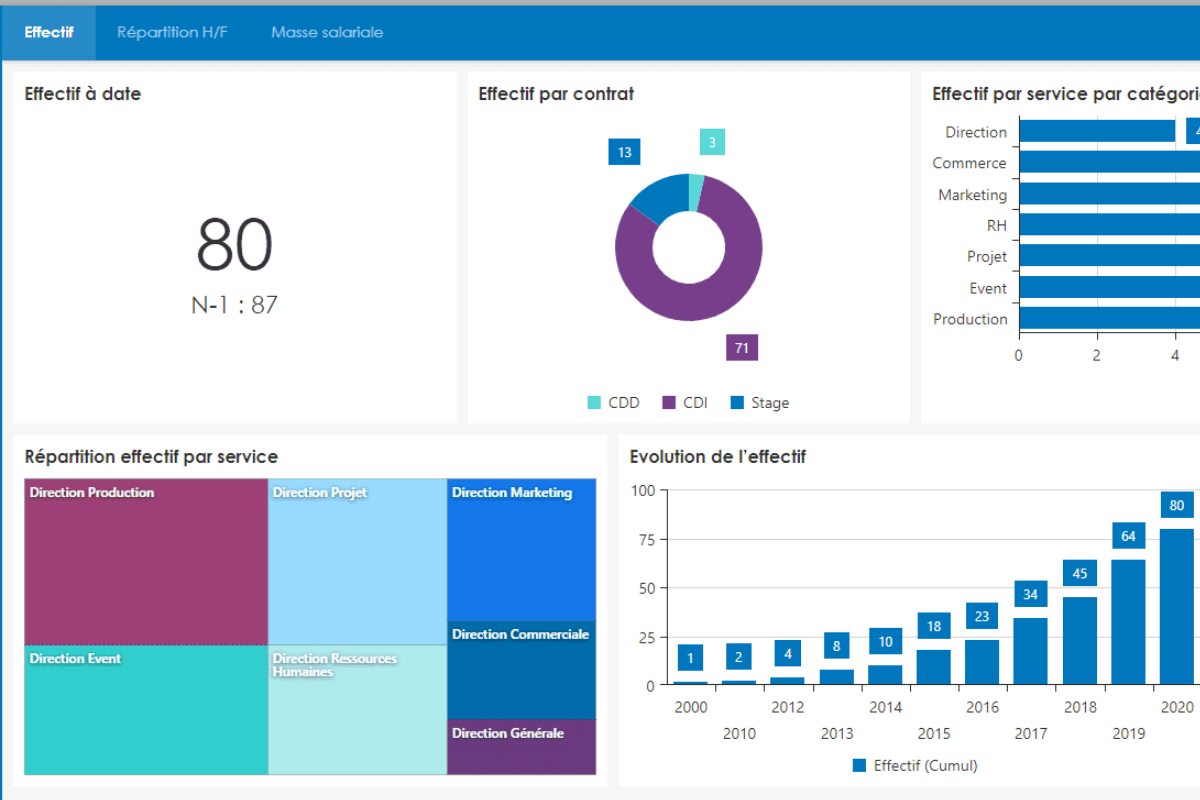The height and width of the screenshot is (800, 1200).
Task: Switch to the Effectif tab
Action: click(x=48, y=32)
